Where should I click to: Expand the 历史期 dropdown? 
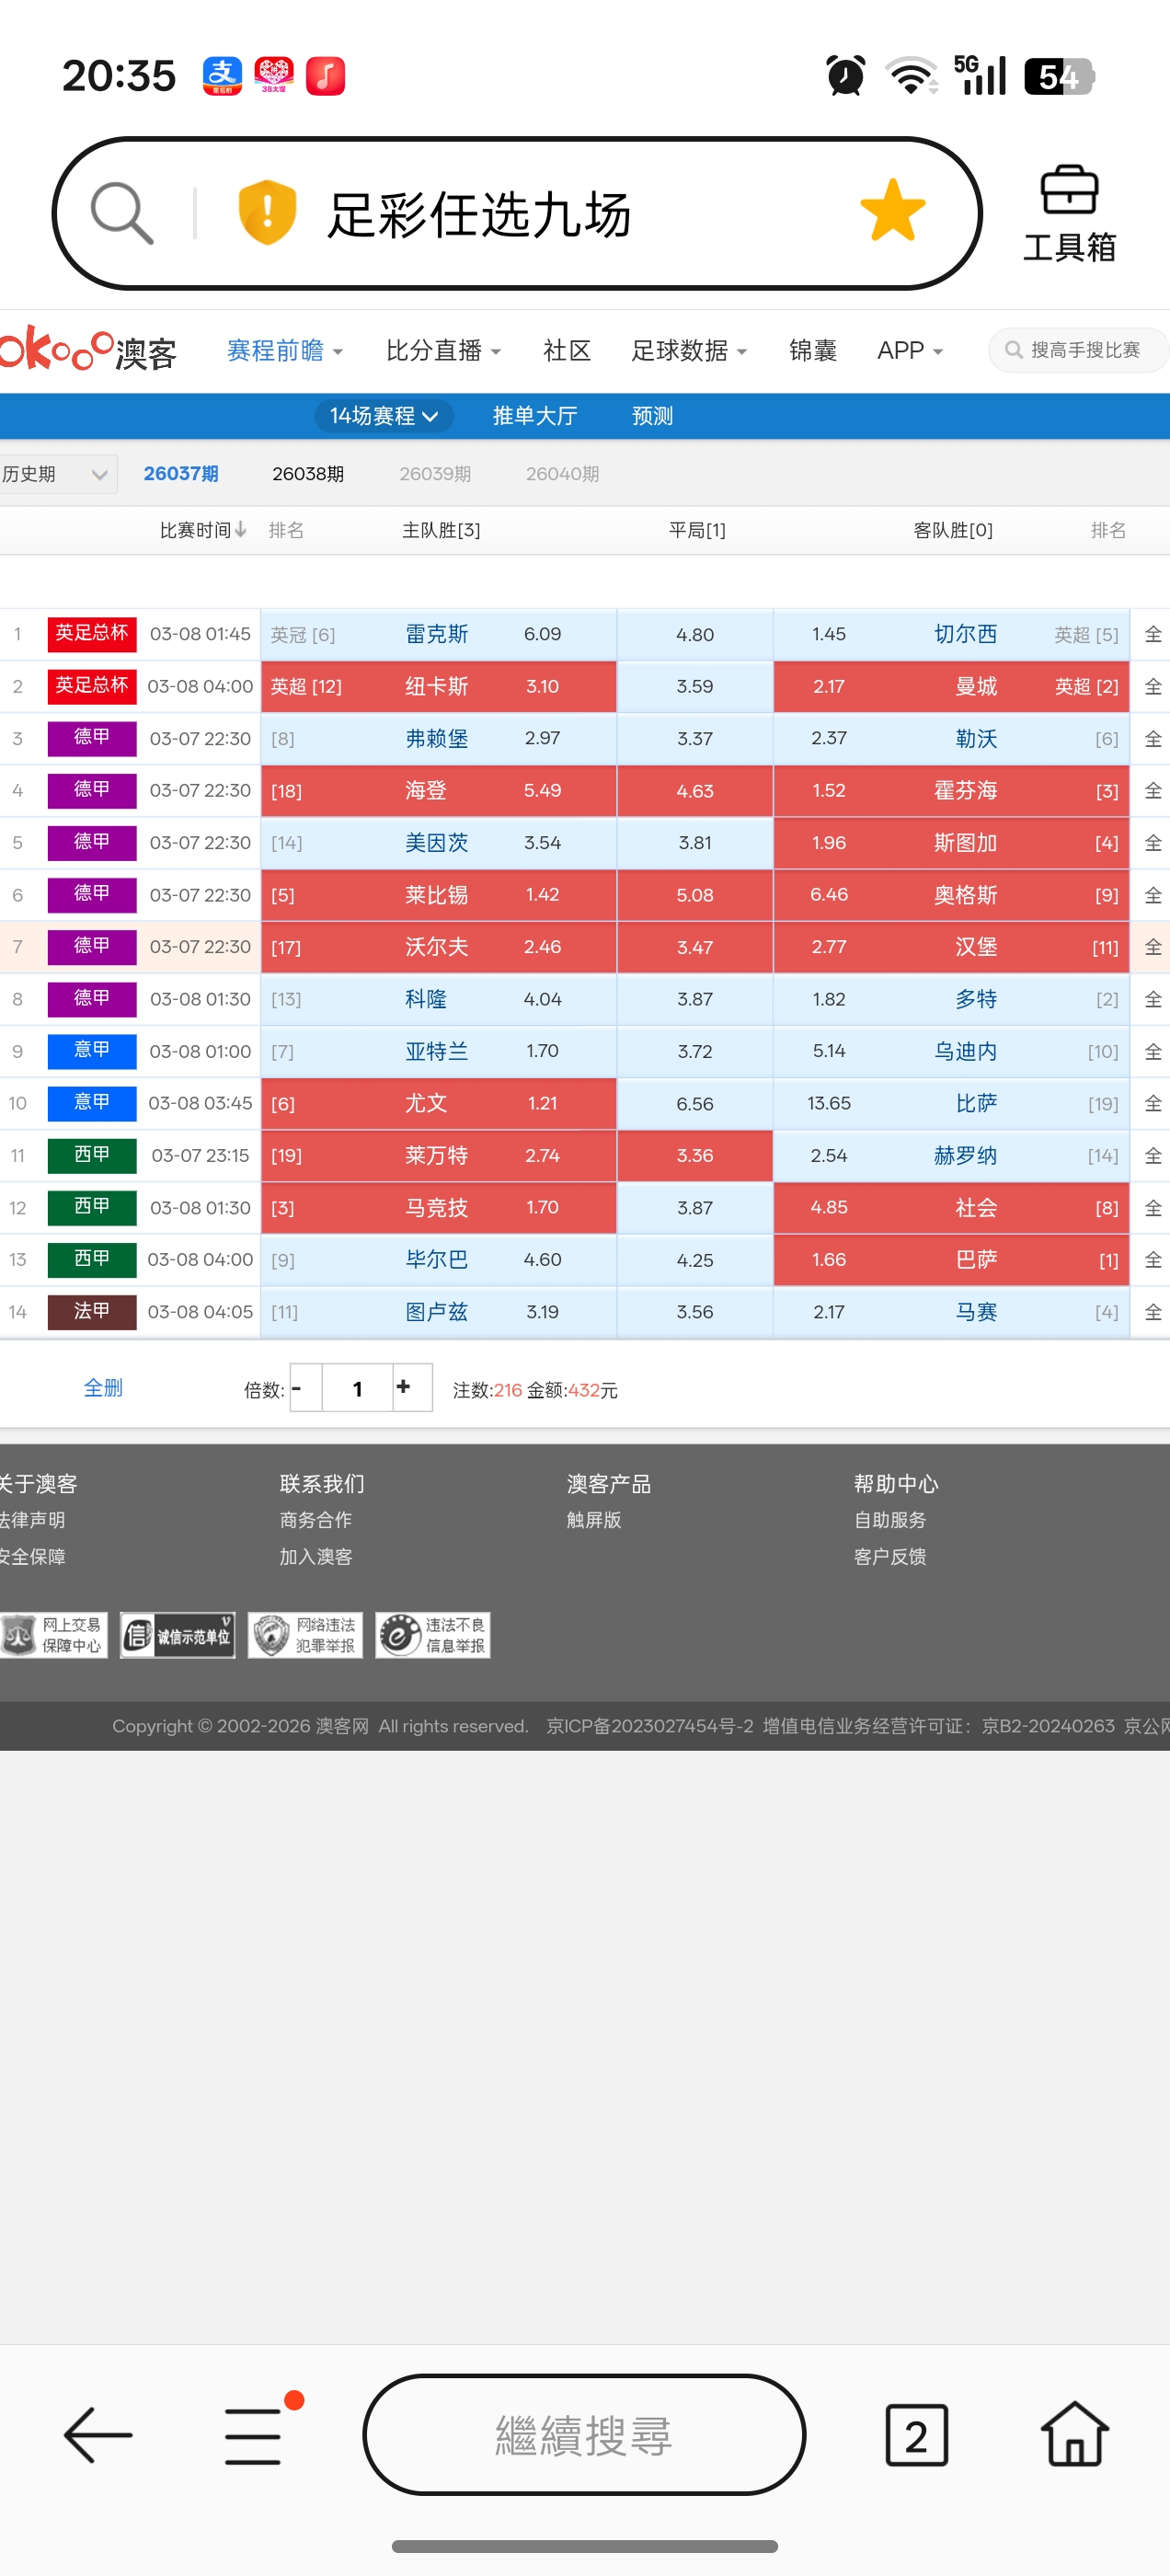click(56, 474)
